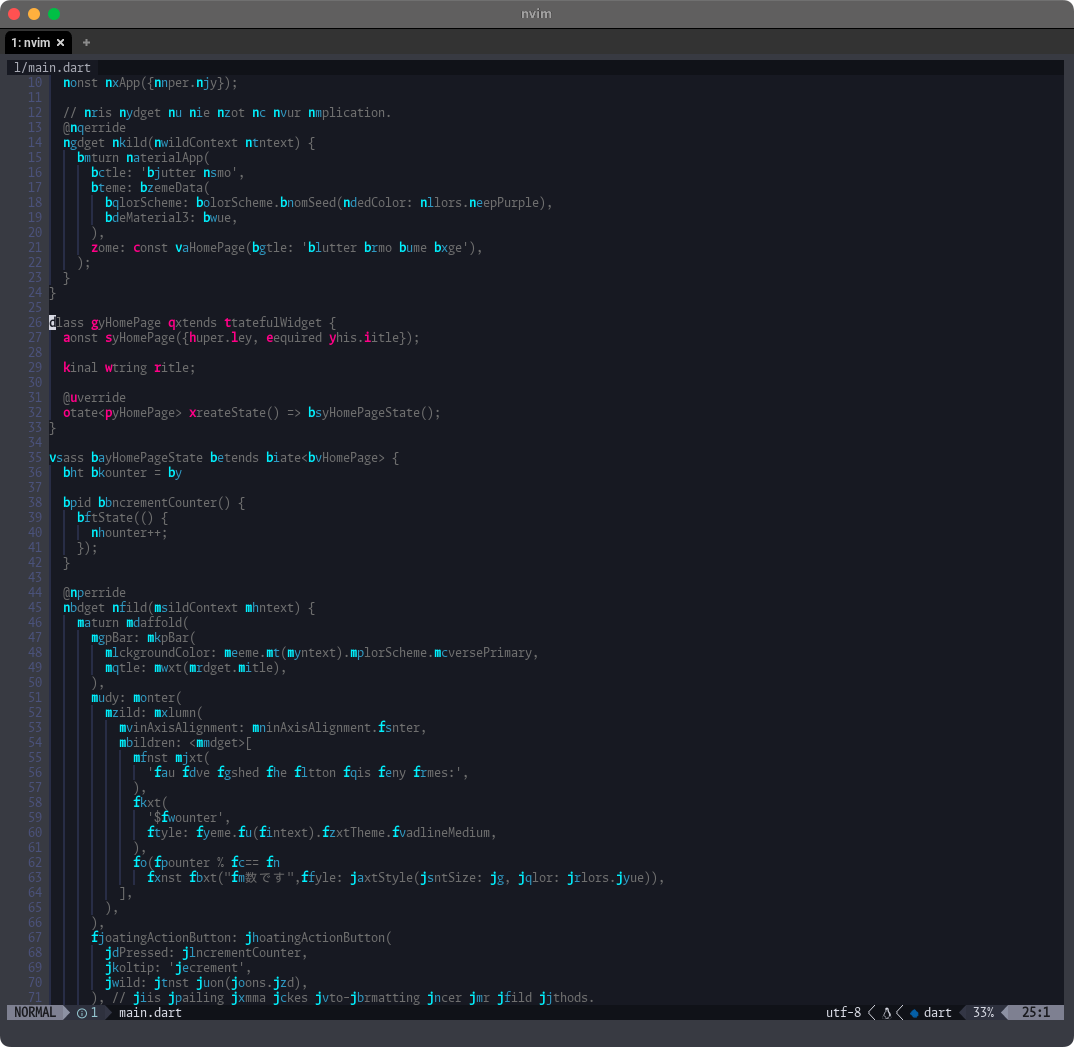Click the NORMAL mode indicator in the statusline
The height and width of the screenshot is (1047, 1074).
click(x=35, y=1012)
